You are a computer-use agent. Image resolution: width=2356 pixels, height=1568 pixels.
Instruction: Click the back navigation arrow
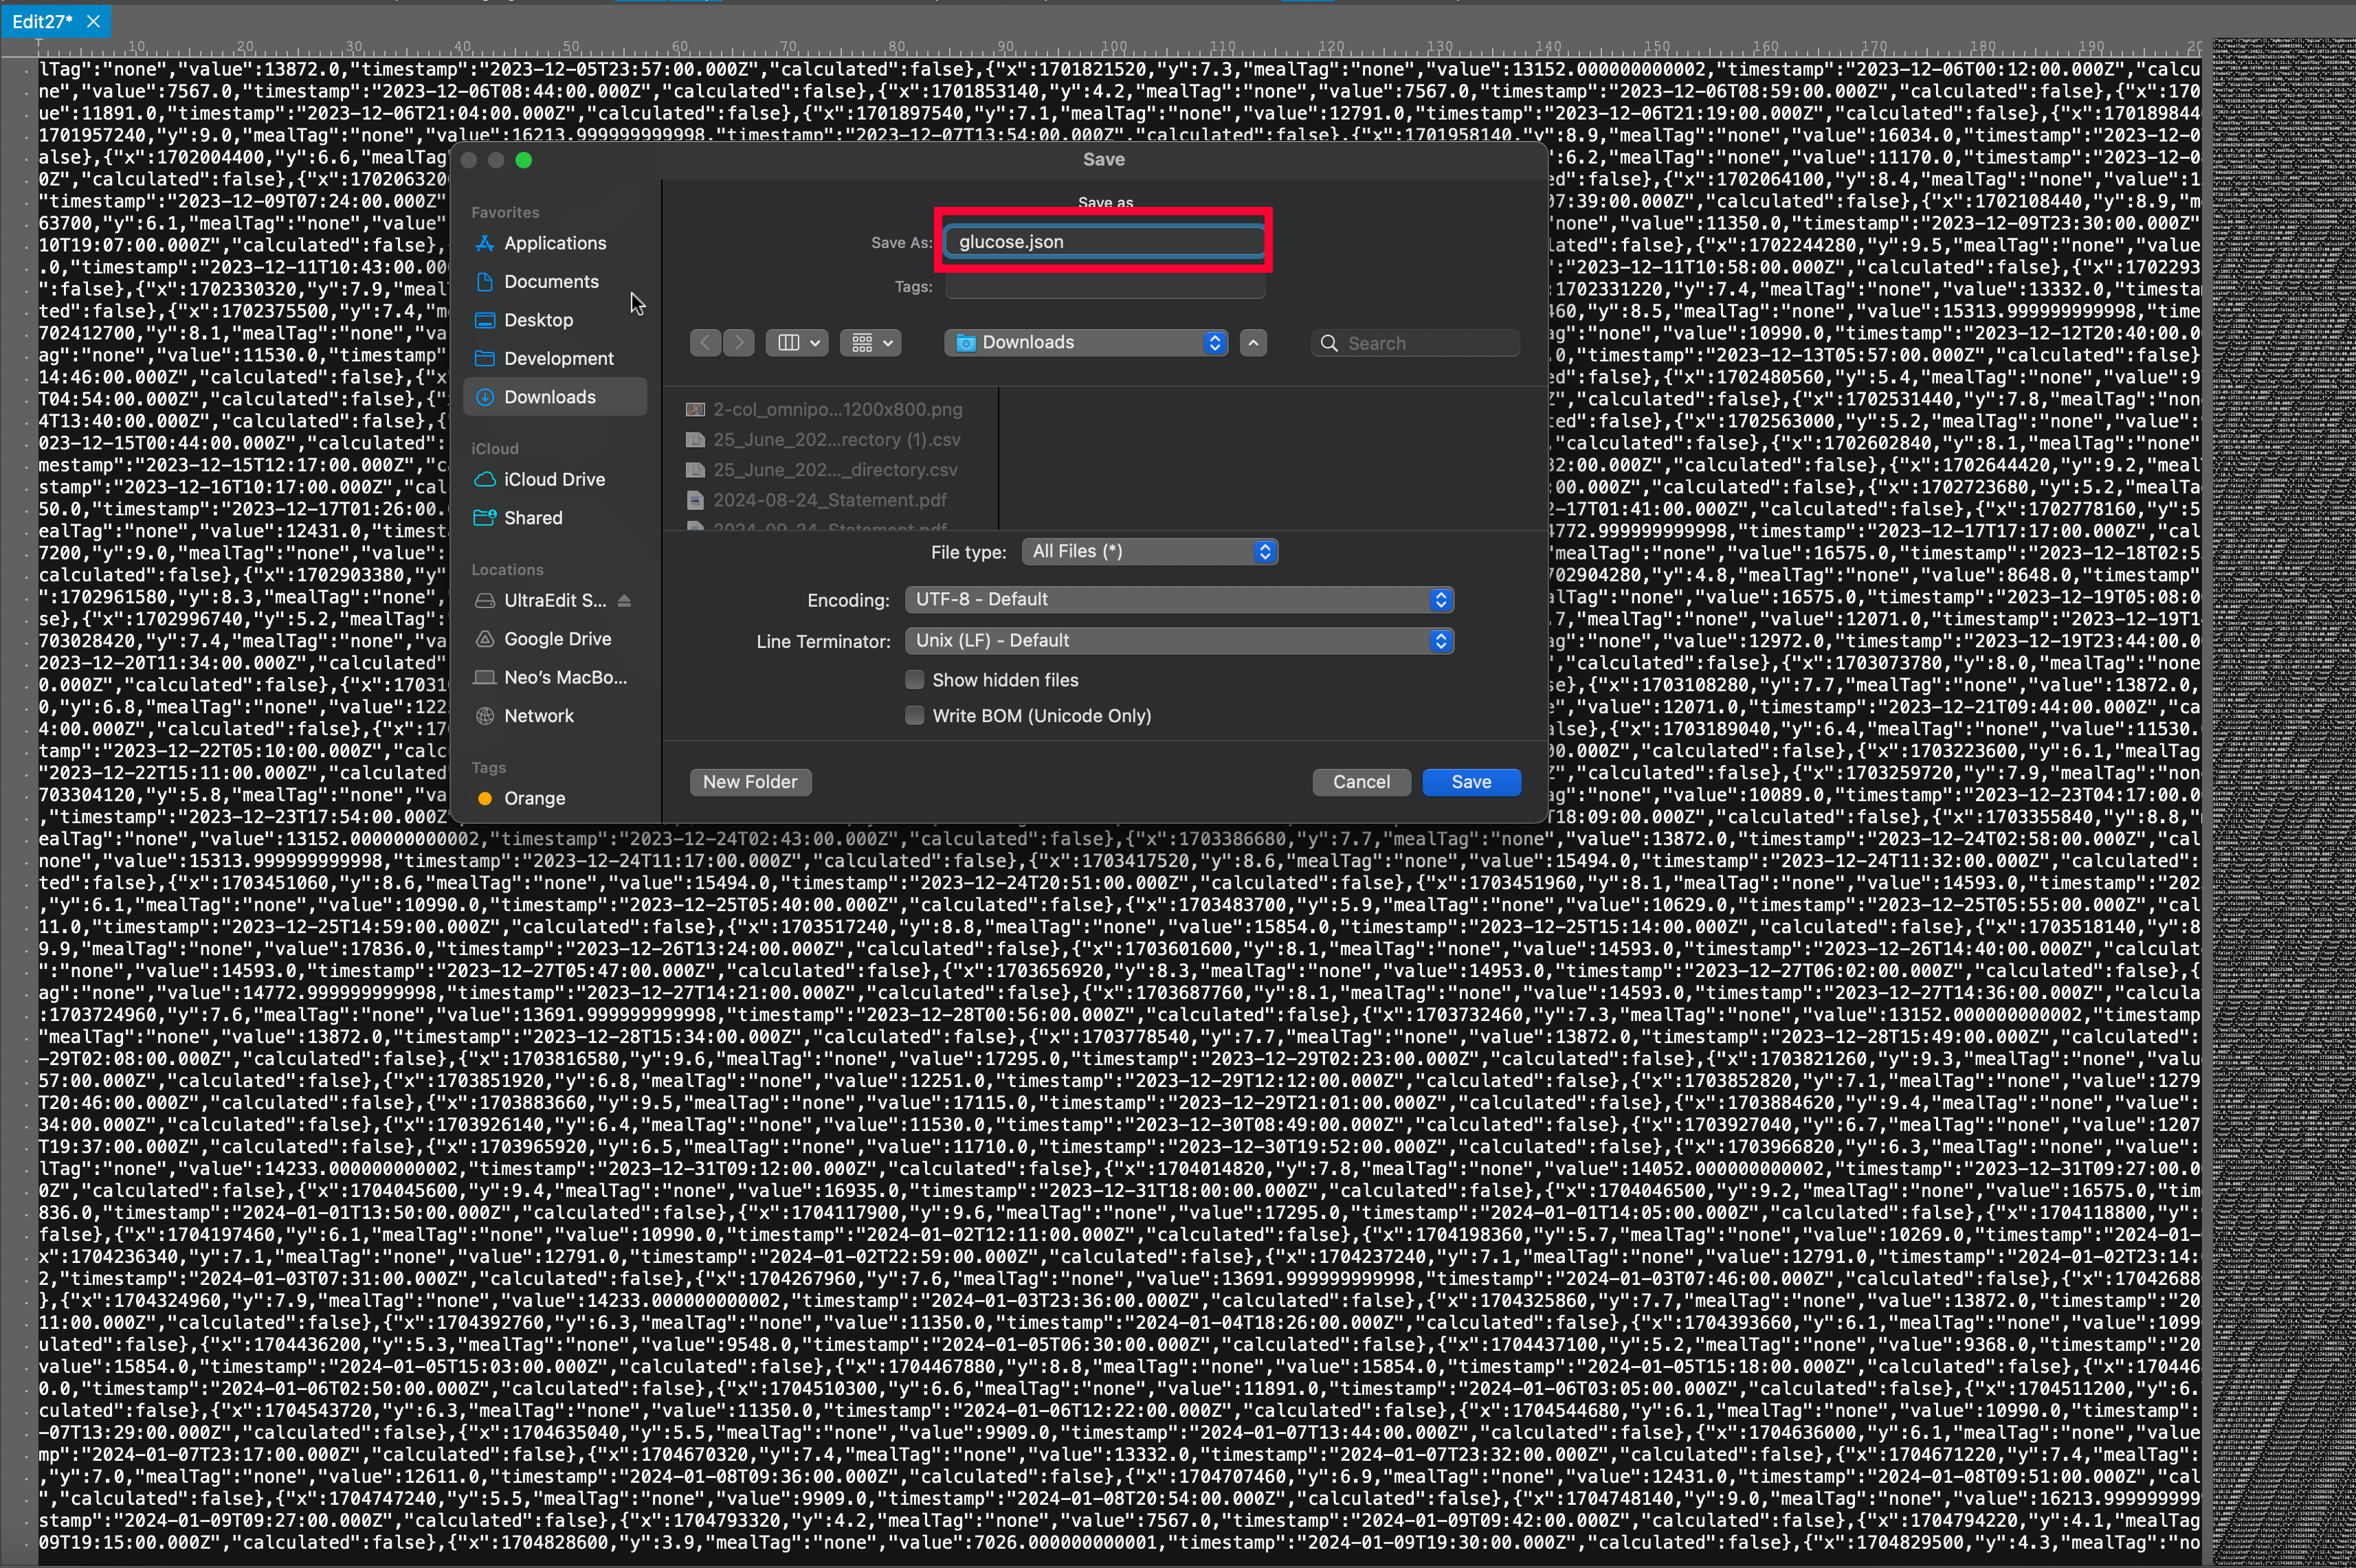705,343
